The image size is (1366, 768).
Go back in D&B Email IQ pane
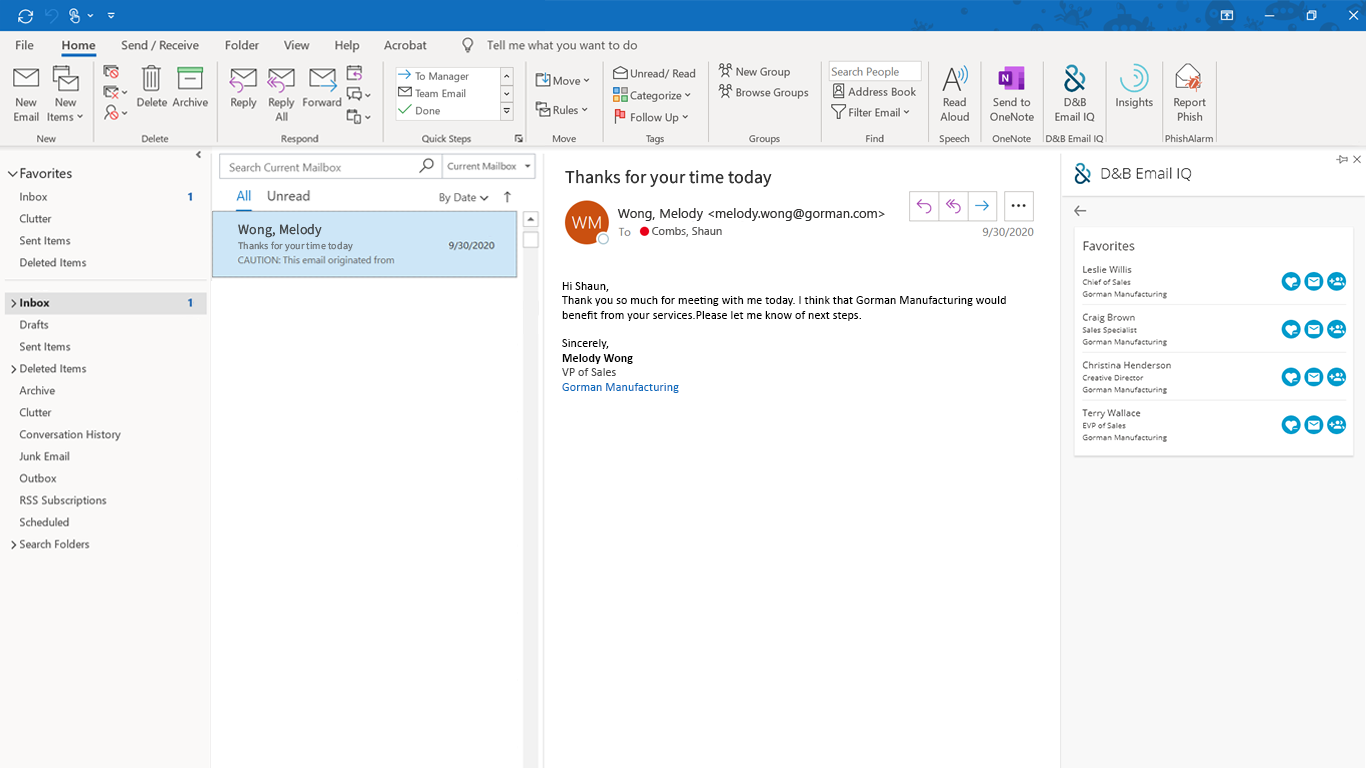tap(1080, 211)
